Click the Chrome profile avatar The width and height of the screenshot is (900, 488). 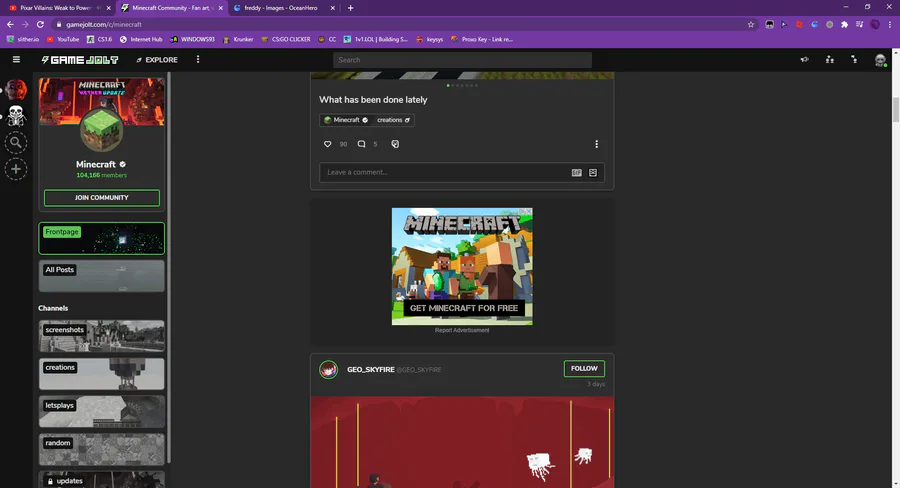click(875, 25)
